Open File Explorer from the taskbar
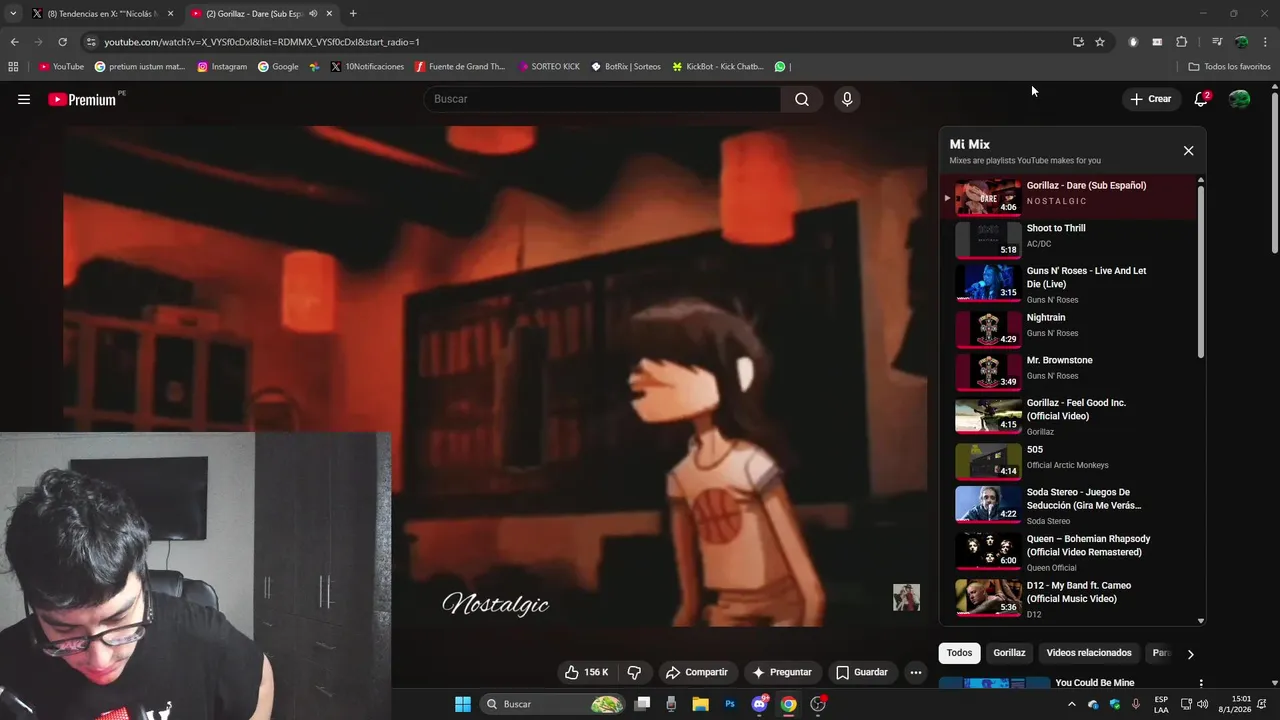This screenshot has height=720, width=1280. coord(700,704)
